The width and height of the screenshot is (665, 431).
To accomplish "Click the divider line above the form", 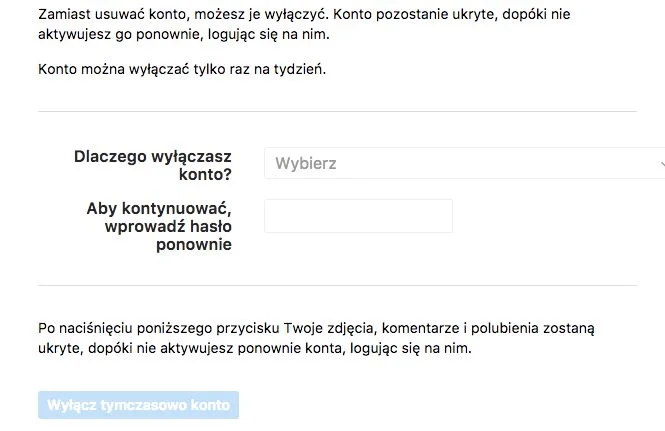I will 337,112.
